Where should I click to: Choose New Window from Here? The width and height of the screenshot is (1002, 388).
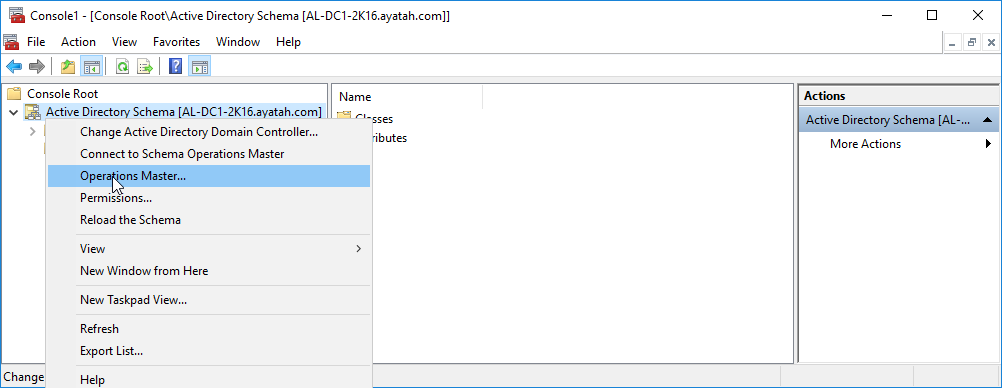tap(209, 271)
